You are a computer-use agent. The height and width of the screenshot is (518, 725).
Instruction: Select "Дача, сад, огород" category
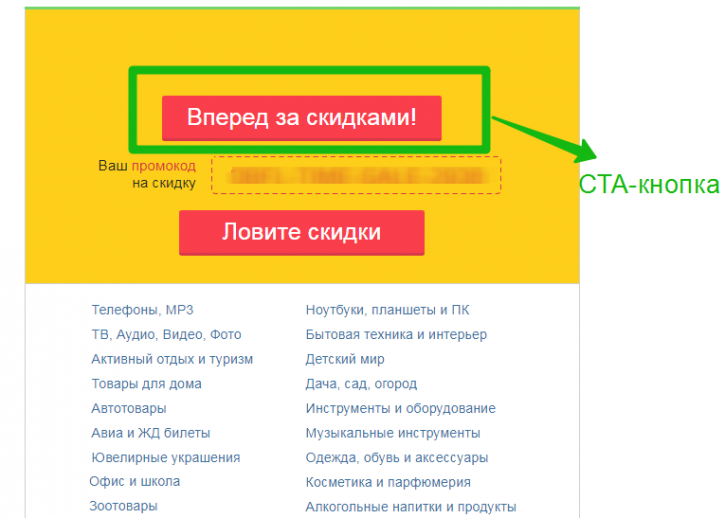362,384
